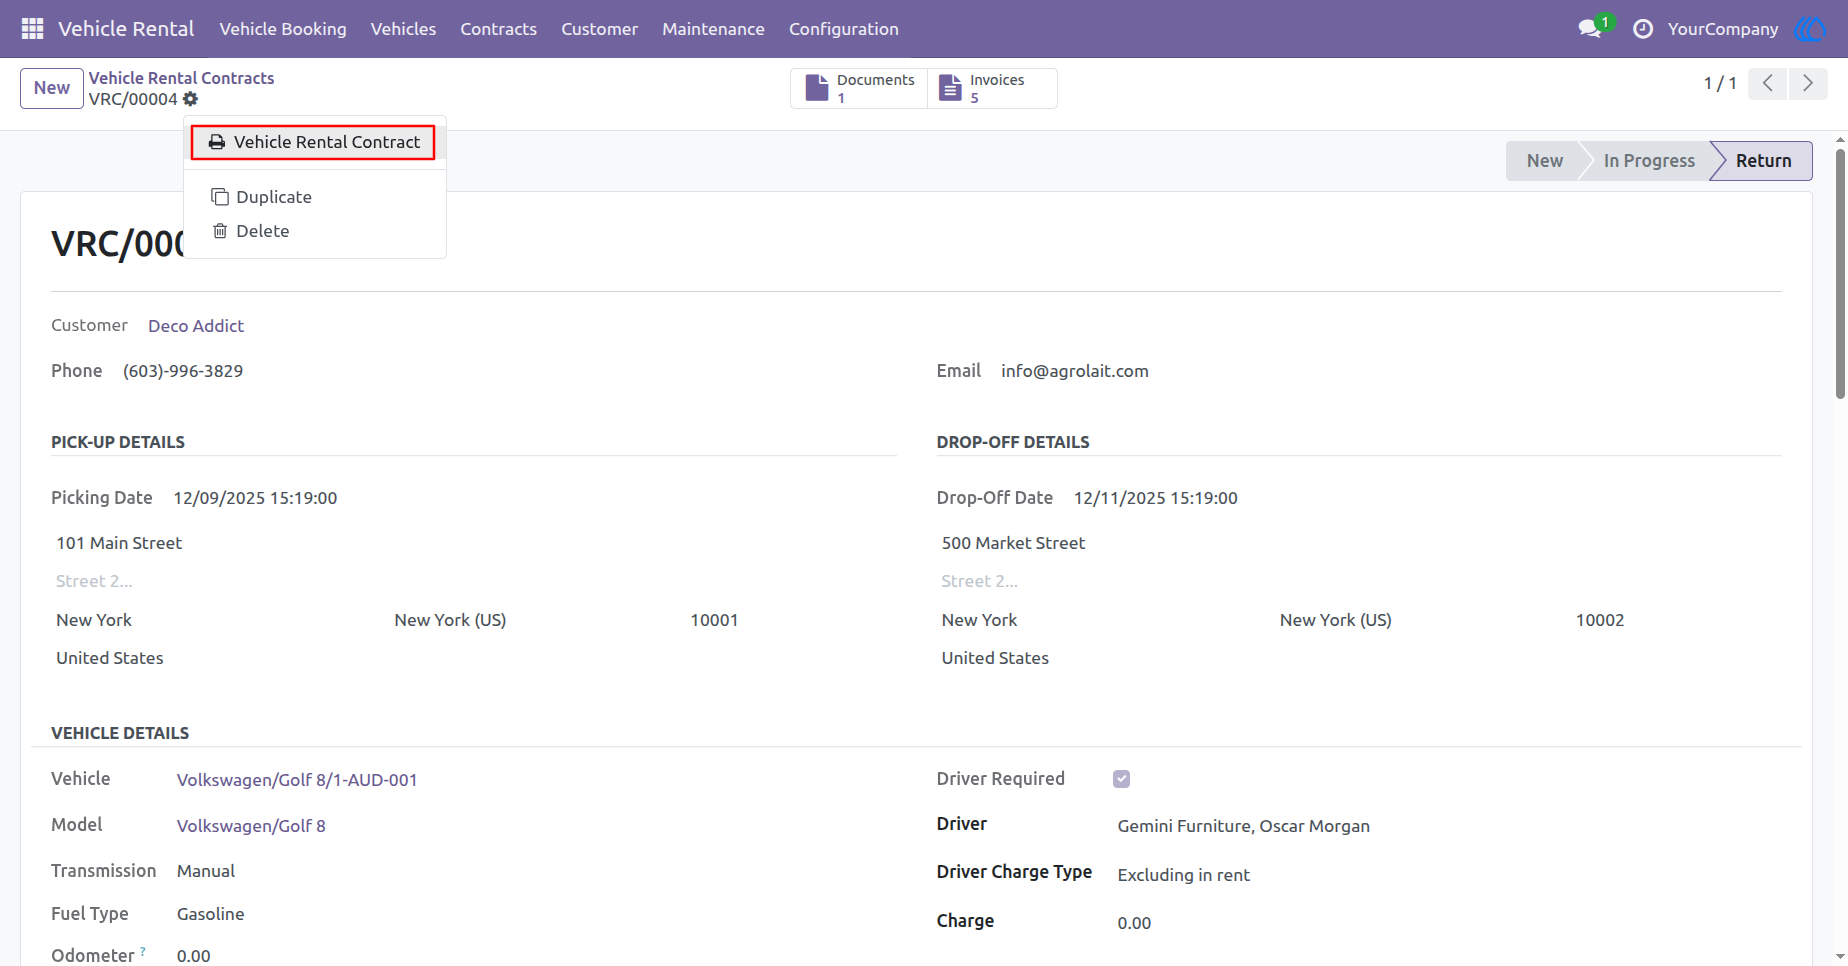Open the Deco Addict customer link
Viewport: 1848px width, 966px height.
point(196,326)
